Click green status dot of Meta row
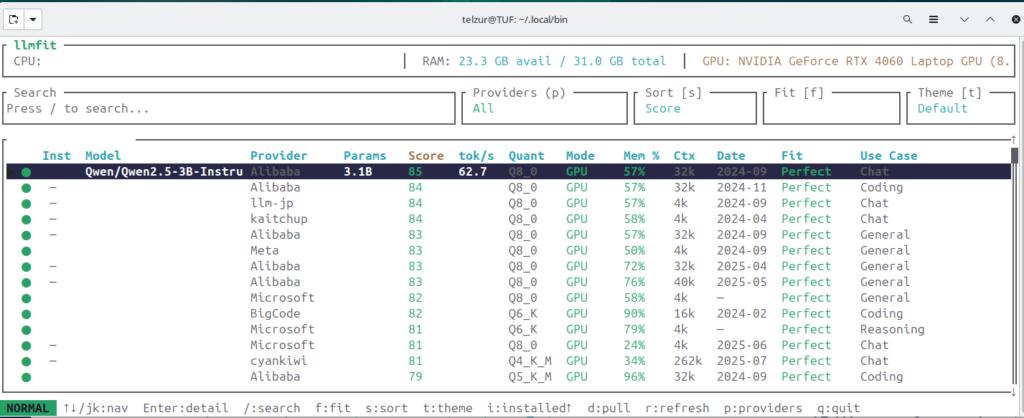The image size is (1024, 418). tap(26, 250)
